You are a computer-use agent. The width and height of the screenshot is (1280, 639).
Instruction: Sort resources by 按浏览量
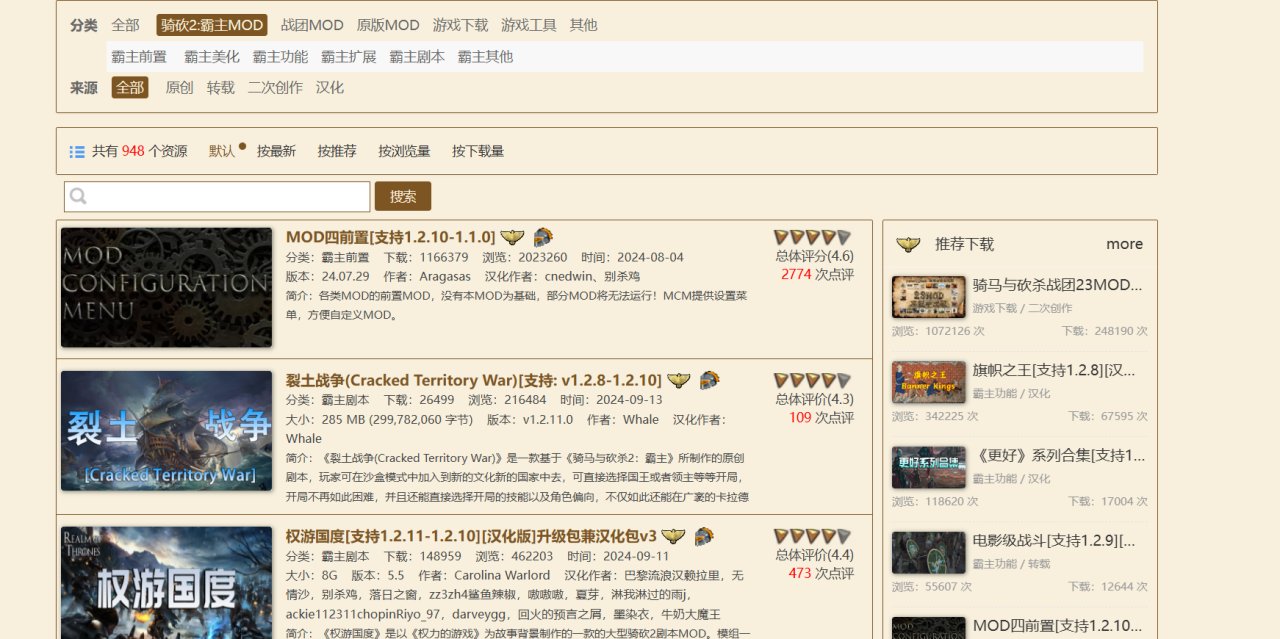pyautogui.click(x=404, y=151)
